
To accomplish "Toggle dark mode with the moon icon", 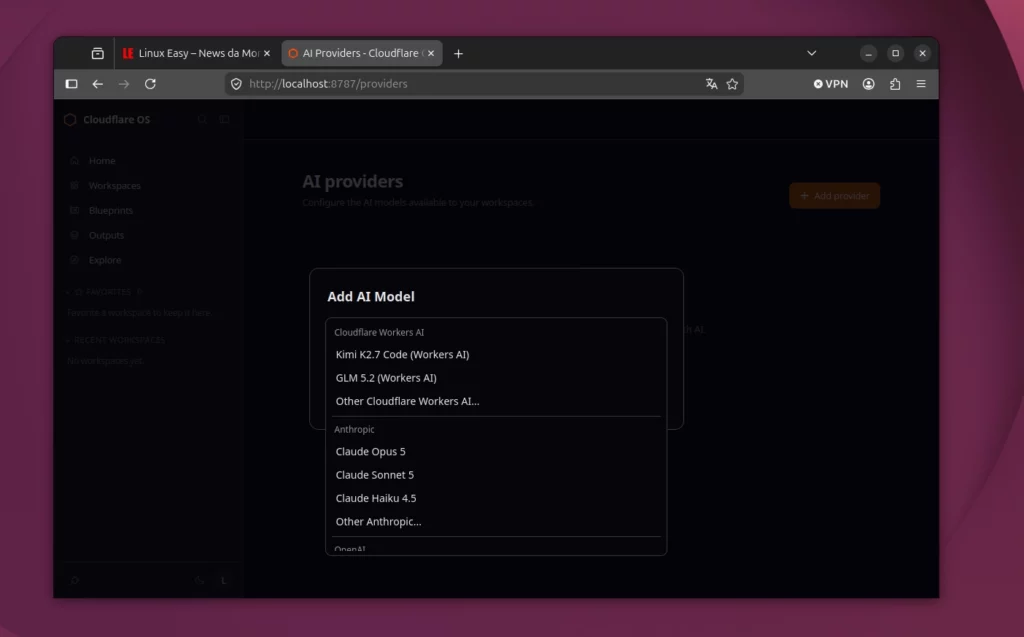I will (199, 580).
